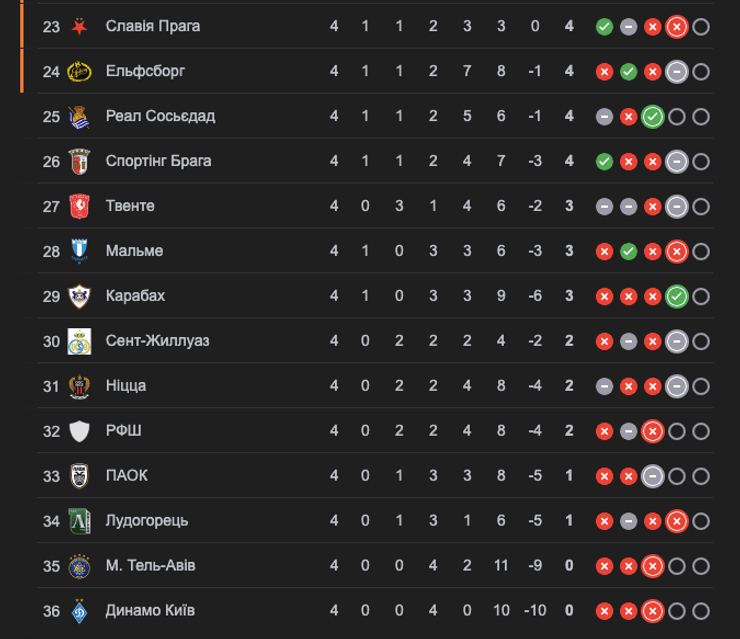This screenshot has height=639, width=740.
Task: Click the Ельфсборг club logo
Action: tap(79, 71)
